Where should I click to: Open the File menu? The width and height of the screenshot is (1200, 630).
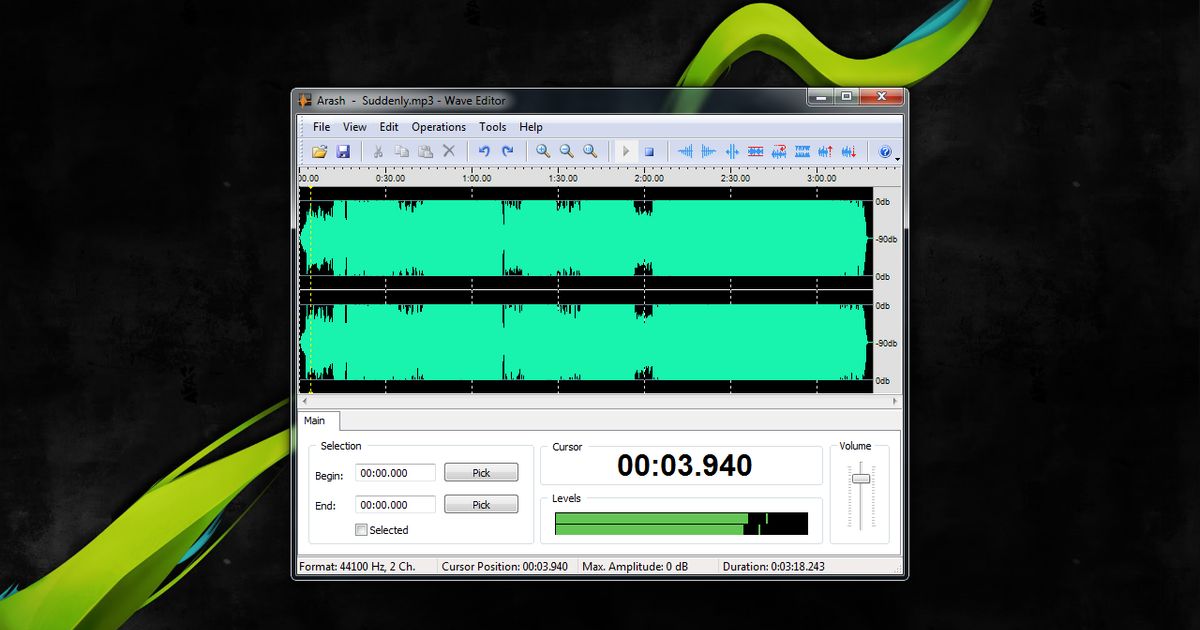(321, 127)
